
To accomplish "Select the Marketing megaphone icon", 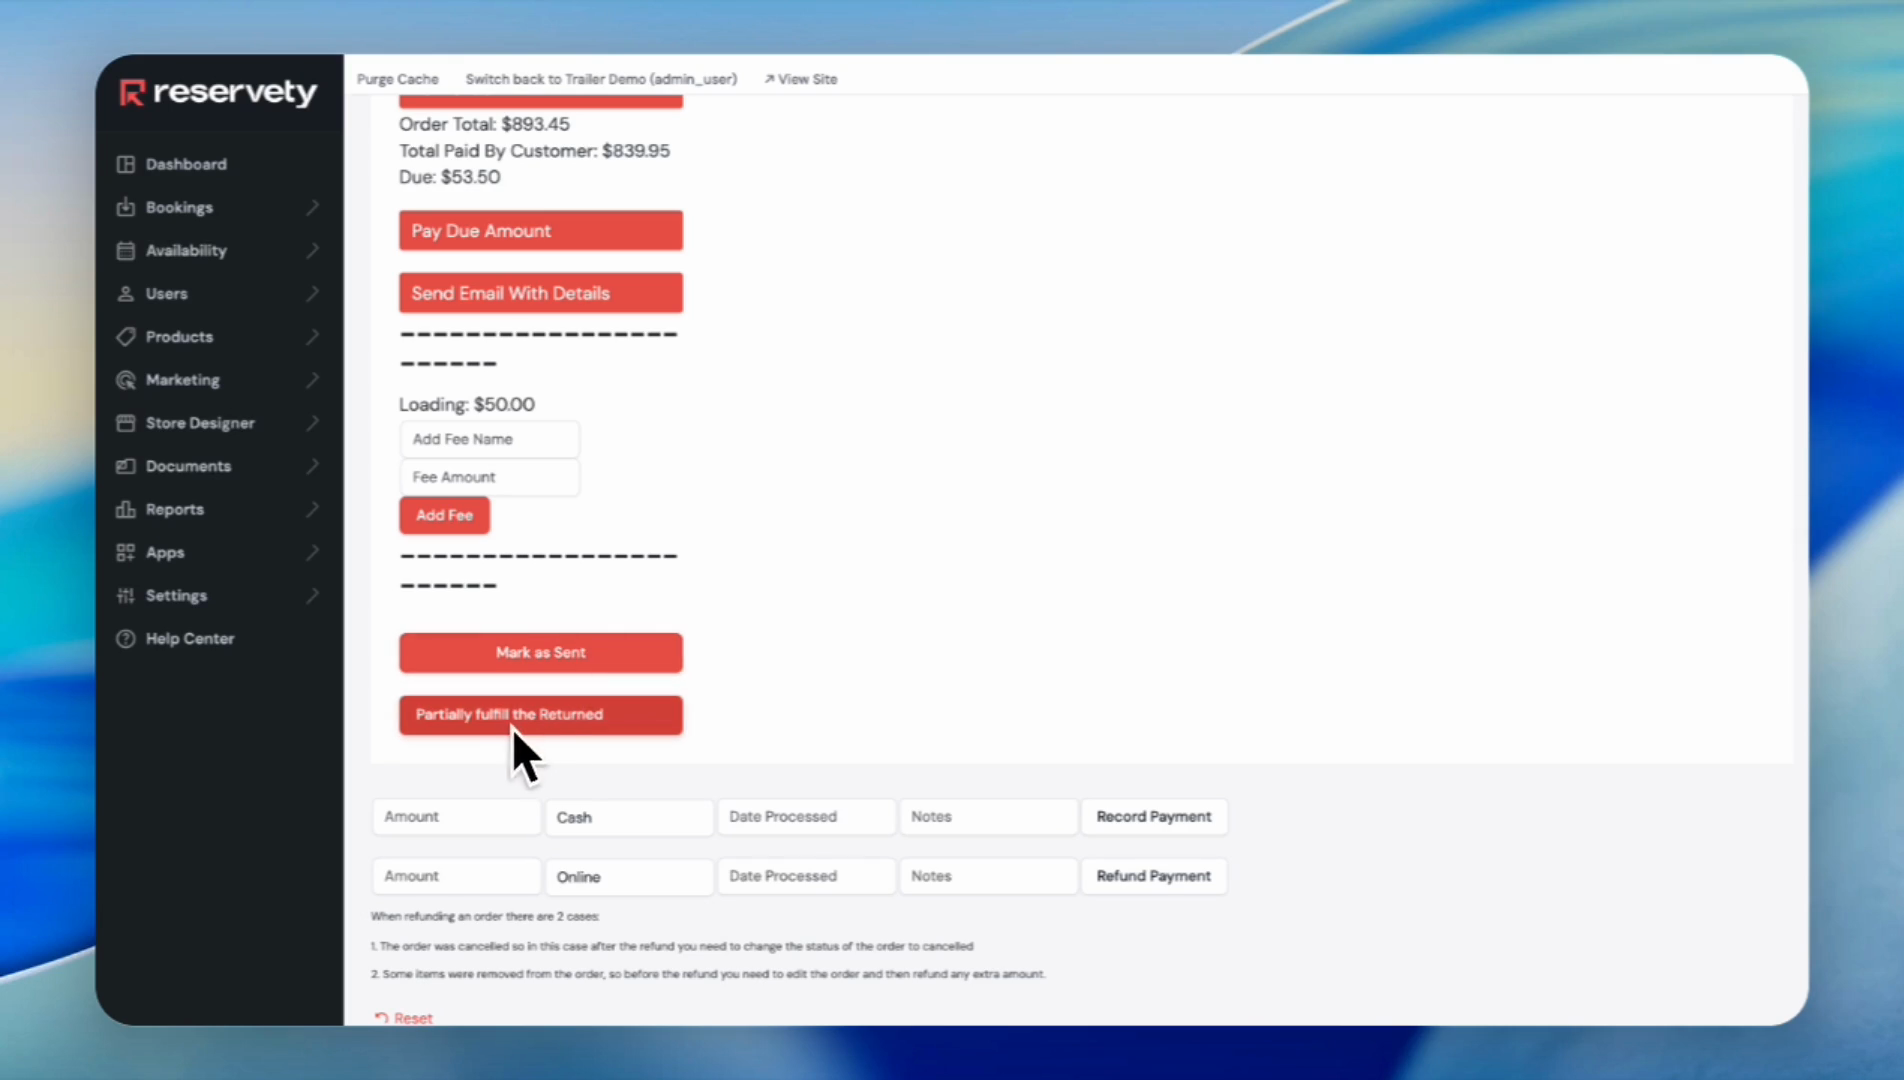I will point(125,380).
